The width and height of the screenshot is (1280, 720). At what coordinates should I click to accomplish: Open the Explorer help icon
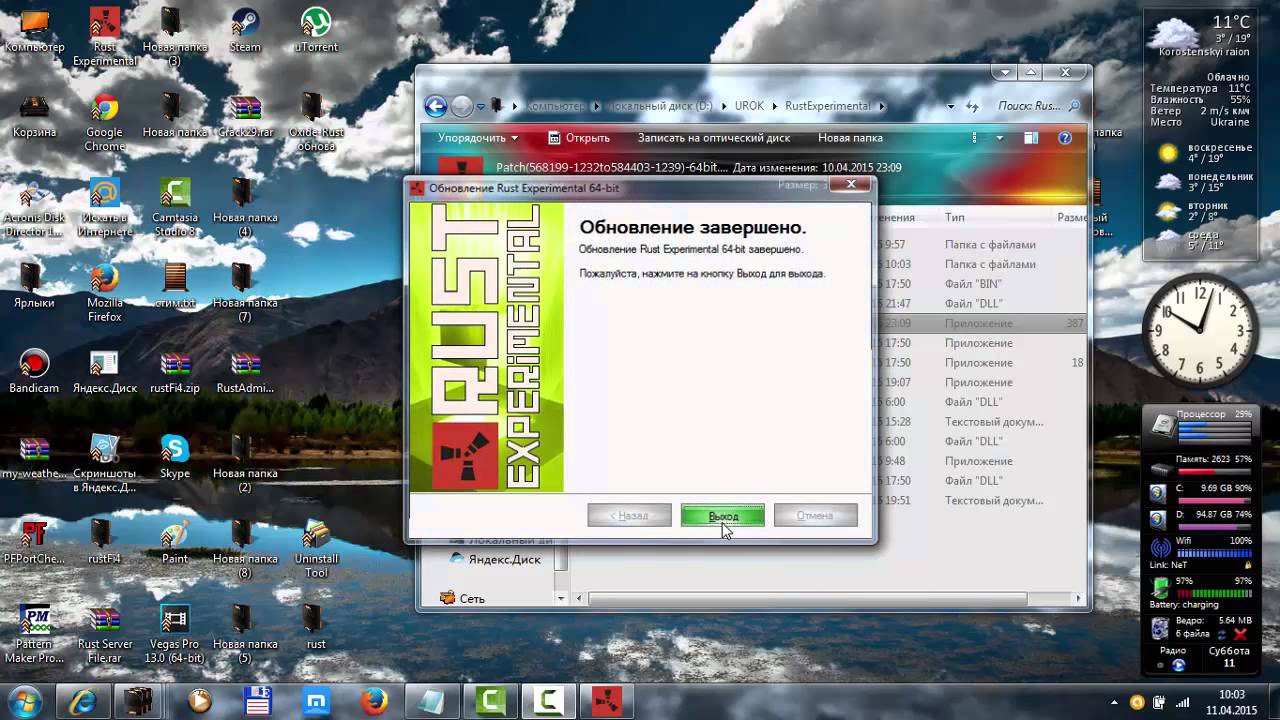click(1065, 138)
